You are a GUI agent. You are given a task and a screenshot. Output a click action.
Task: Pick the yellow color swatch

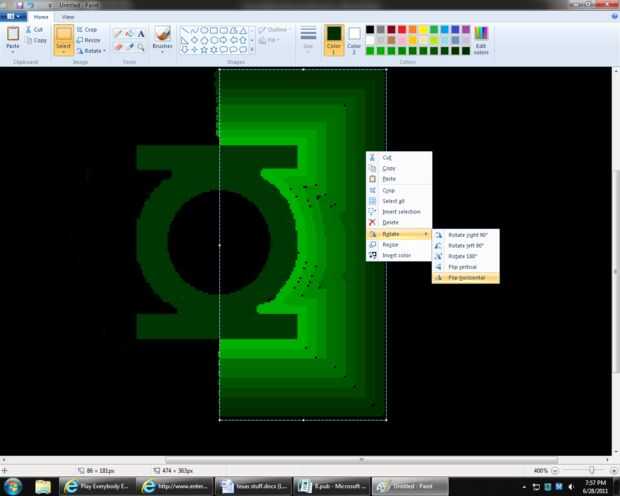tap(423, 29)
